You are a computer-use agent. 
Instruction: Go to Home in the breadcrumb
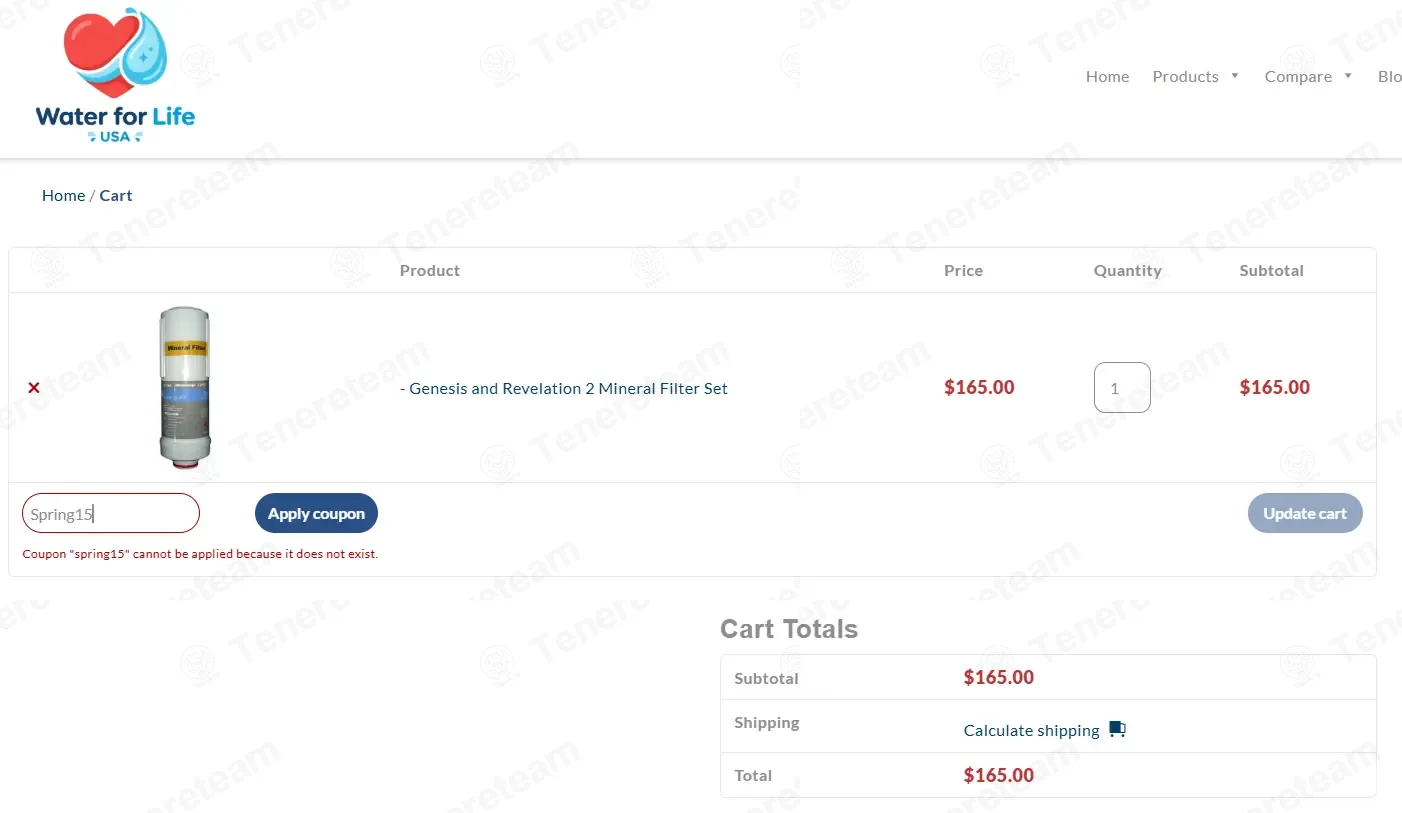click(x=63, y=196)
